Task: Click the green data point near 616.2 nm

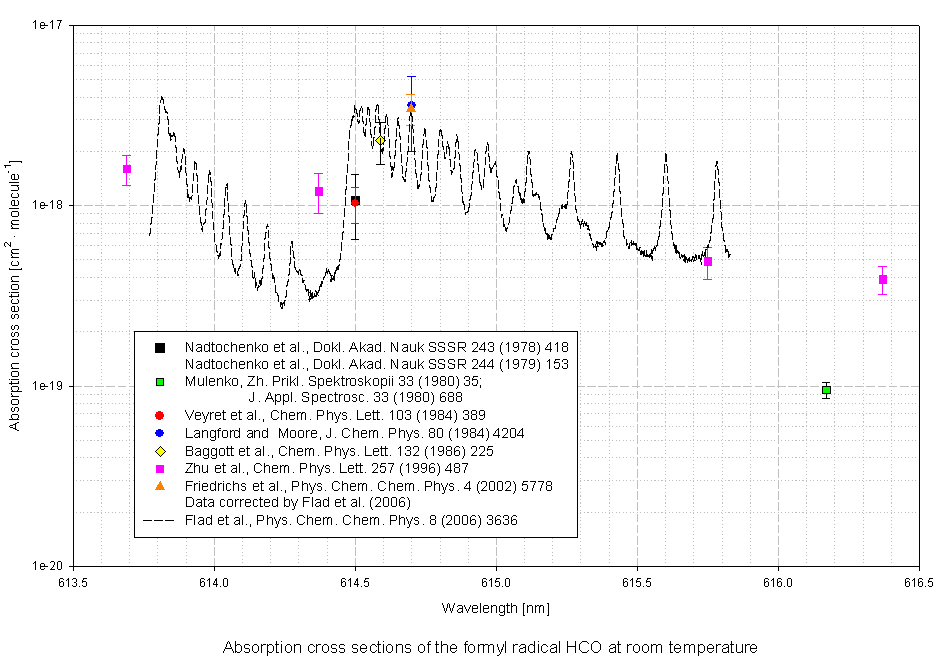Action: point(826,390)
